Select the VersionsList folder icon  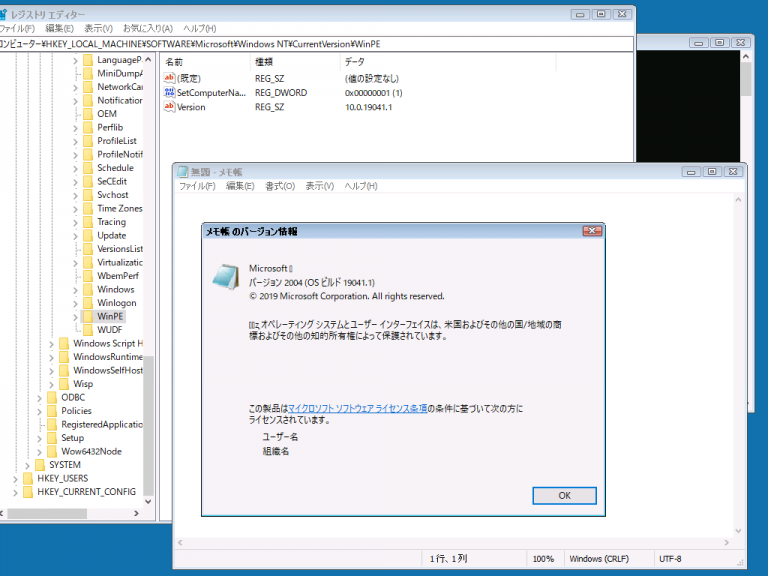88,249
